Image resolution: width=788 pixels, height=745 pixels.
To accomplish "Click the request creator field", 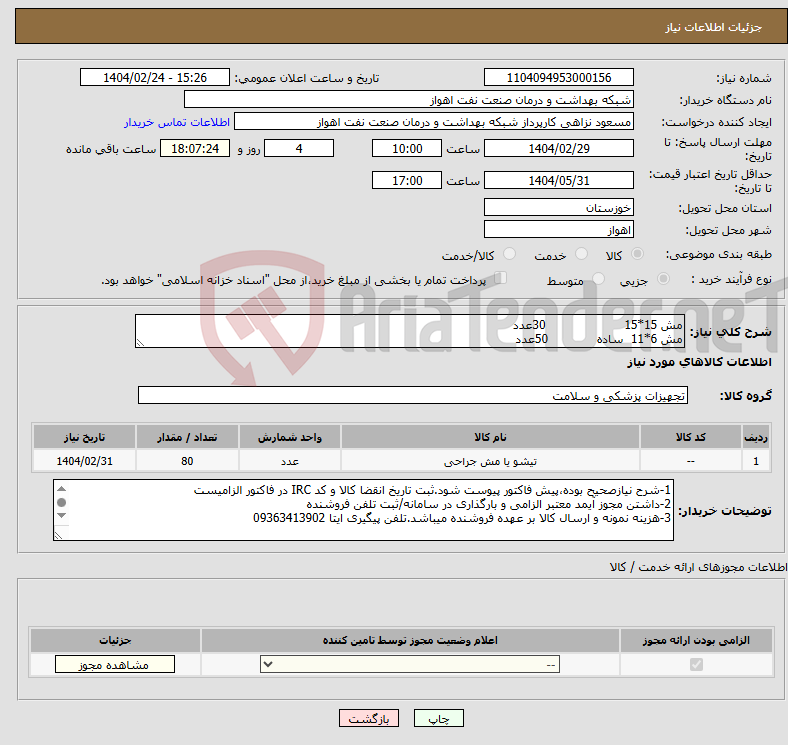I will (x=434, y=122).
